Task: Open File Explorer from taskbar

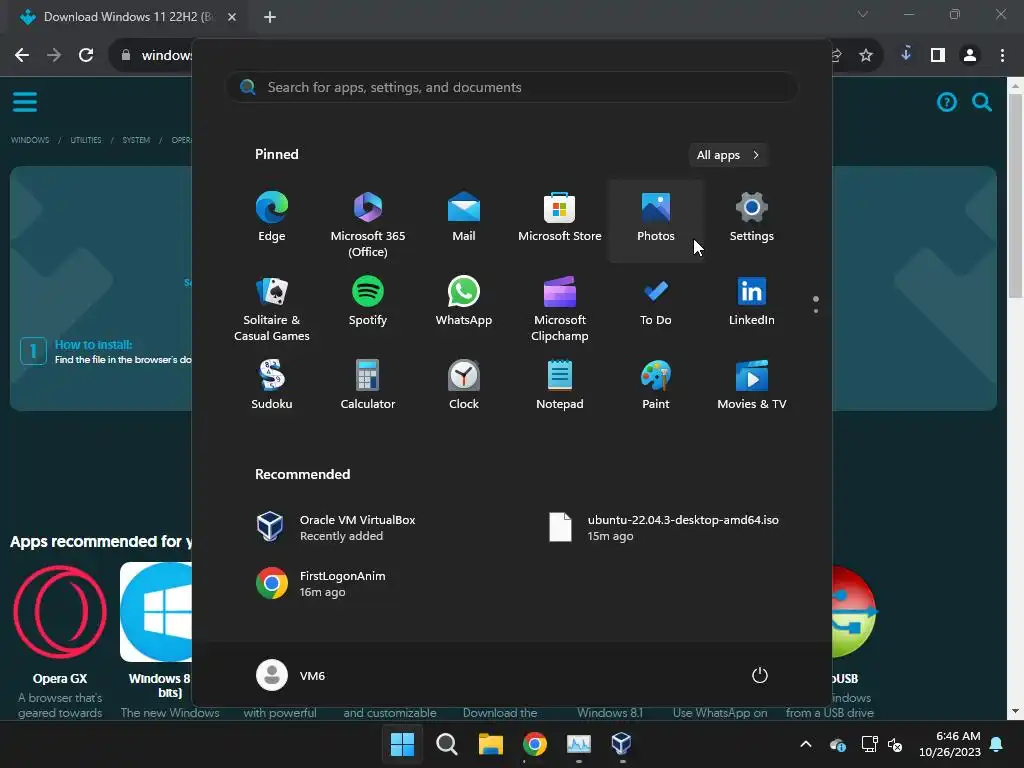Action: pos(490,744)
